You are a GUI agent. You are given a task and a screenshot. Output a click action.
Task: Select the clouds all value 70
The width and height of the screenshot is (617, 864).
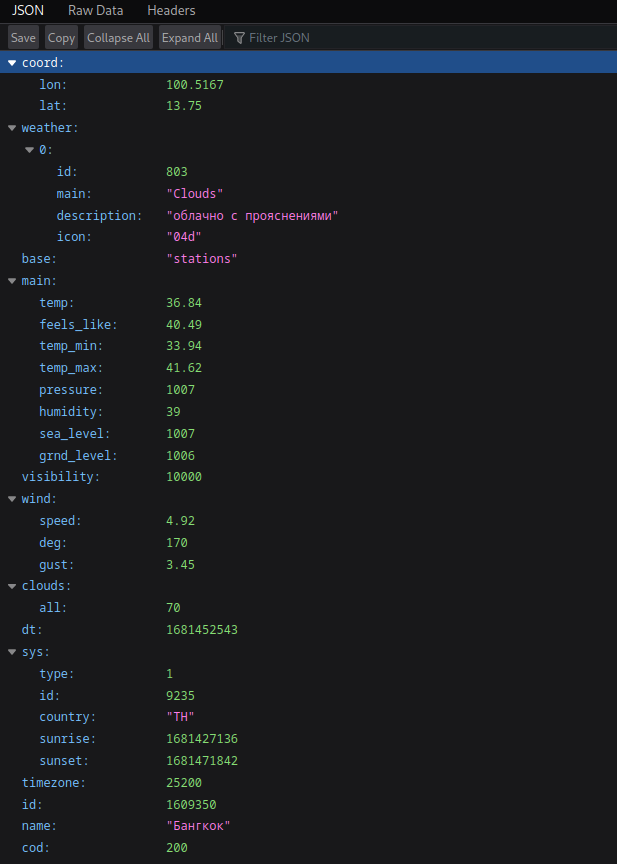(x=174, y=608)
